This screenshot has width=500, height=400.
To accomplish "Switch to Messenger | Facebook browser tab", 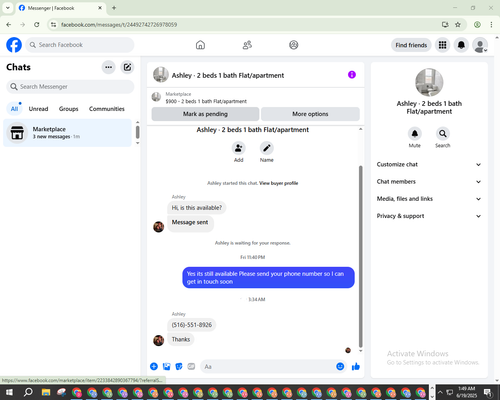I will click(x=60, y=8).
